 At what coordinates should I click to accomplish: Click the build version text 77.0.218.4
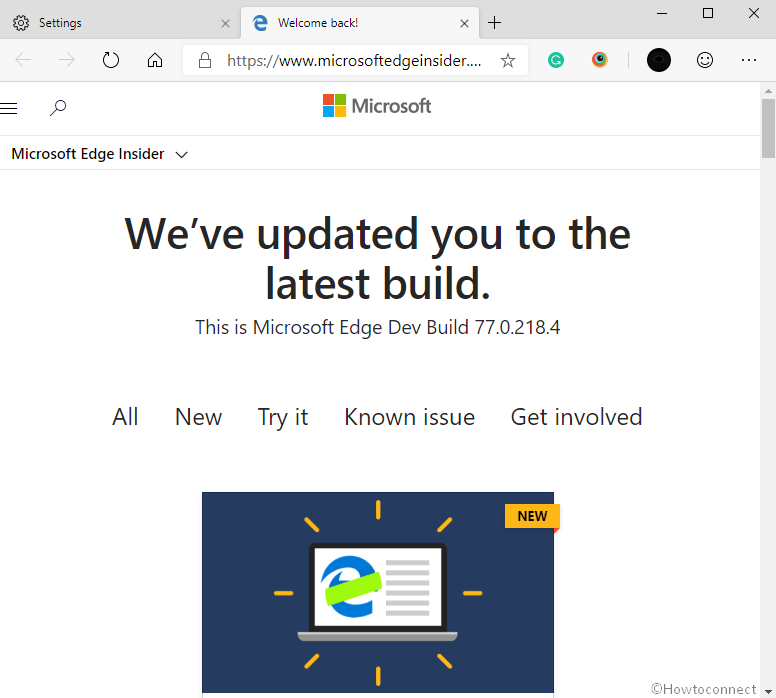click(517, 327)
